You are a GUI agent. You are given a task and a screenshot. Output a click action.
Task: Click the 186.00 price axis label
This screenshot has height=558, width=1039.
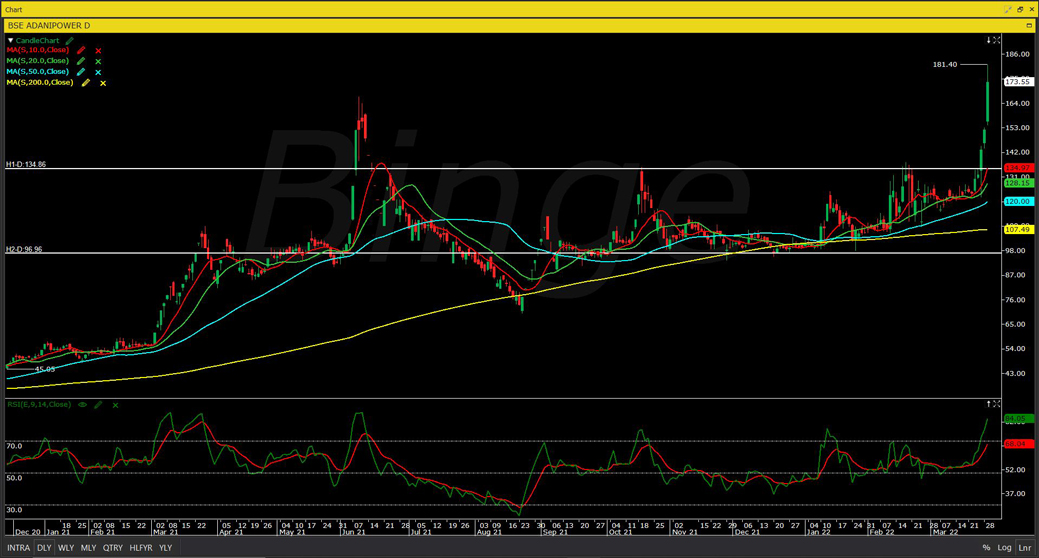pyautogui.click(x=1017, y=54)
